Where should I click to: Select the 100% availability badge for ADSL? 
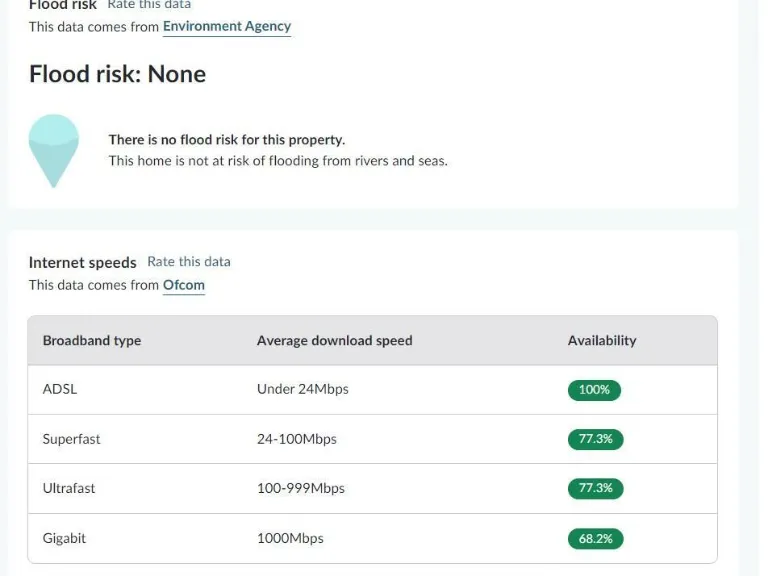(594, 390)
